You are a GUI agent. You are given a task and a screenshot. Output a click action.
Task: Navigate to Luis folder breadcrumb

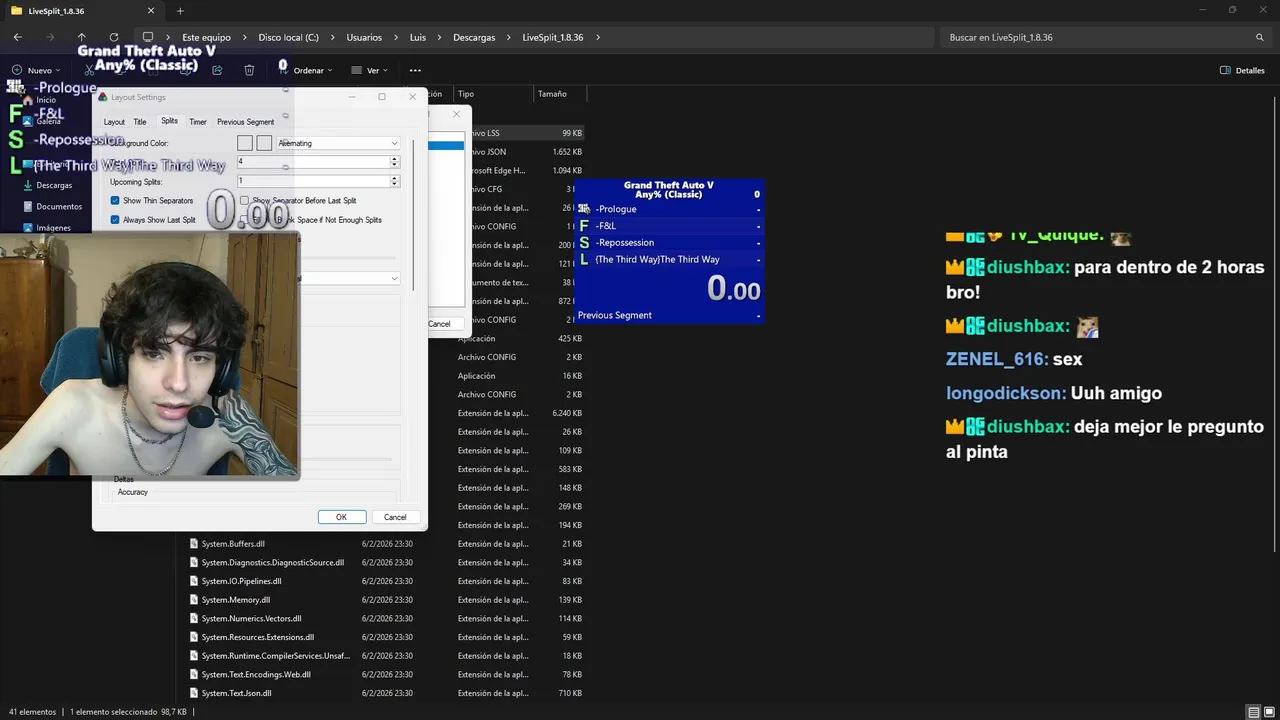click(x=417, y=37)
